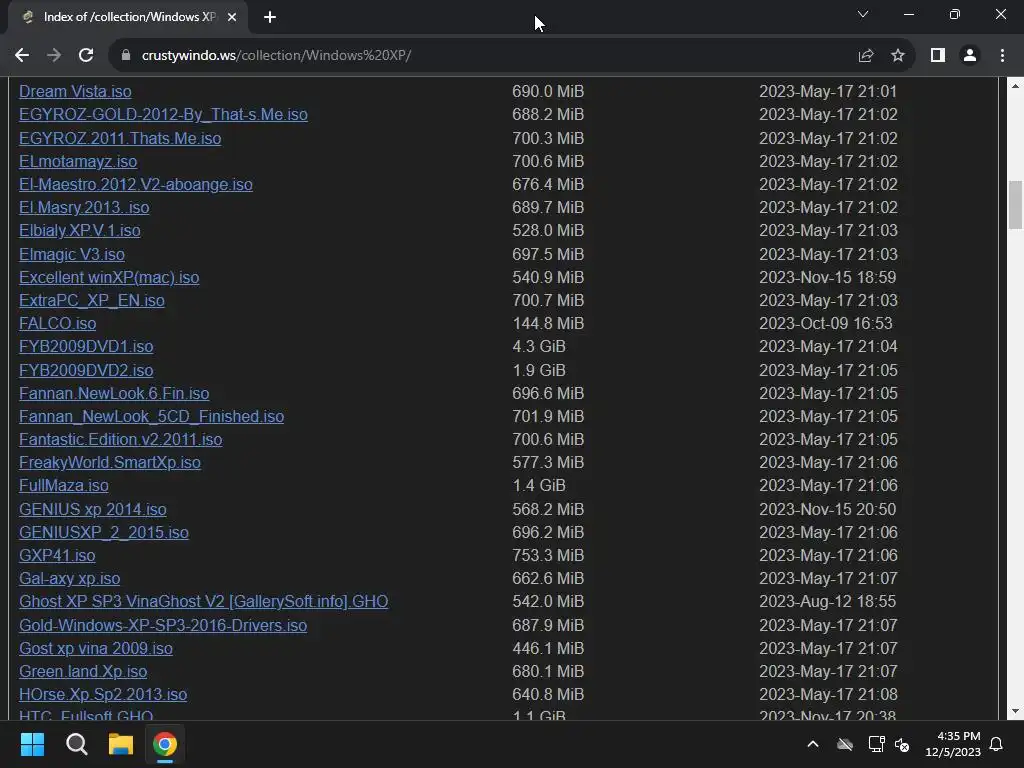Open Ghost XP SP3 VinaGhost V2 GHO link
The width and height of the screenshot is (1024, 768).
(204, 601)
